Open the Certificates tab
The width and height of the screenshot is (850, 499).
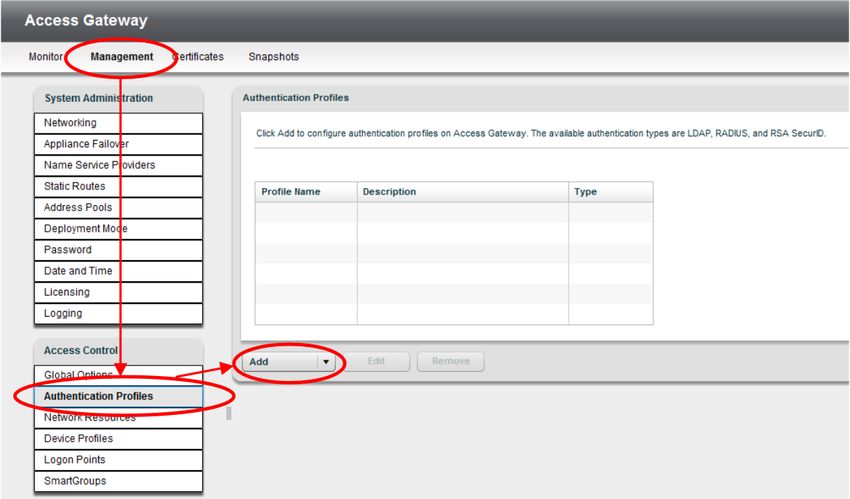pyautogui.click(x=198, y=56)
